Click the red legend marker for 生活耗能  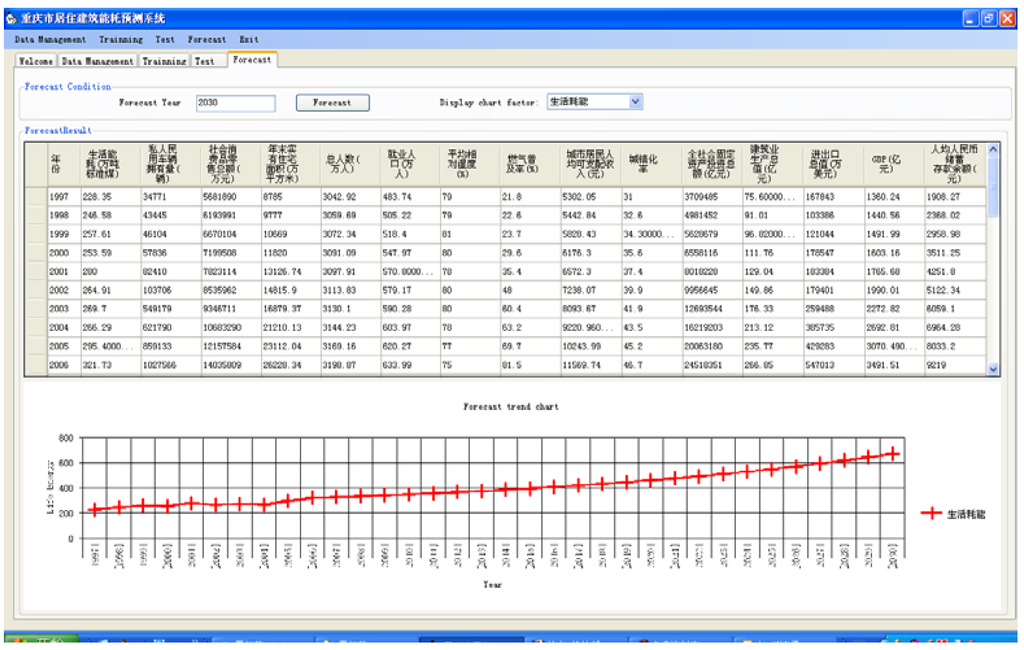coord(930,513)
